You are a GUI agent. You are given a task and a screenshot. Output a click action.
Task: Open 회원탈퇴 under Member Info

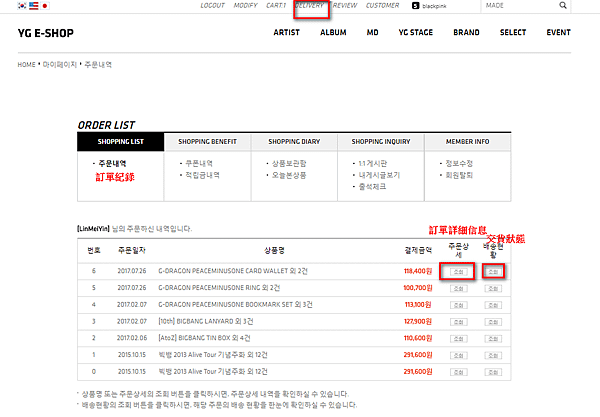(459, 175)
